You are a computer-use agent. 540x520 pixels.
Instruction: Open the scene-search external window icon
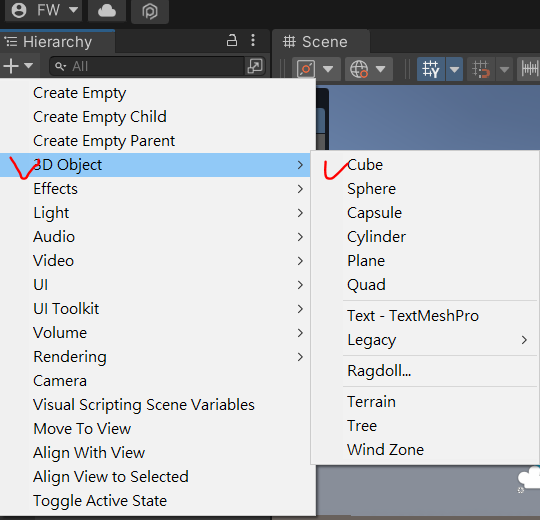click(255, 66)
